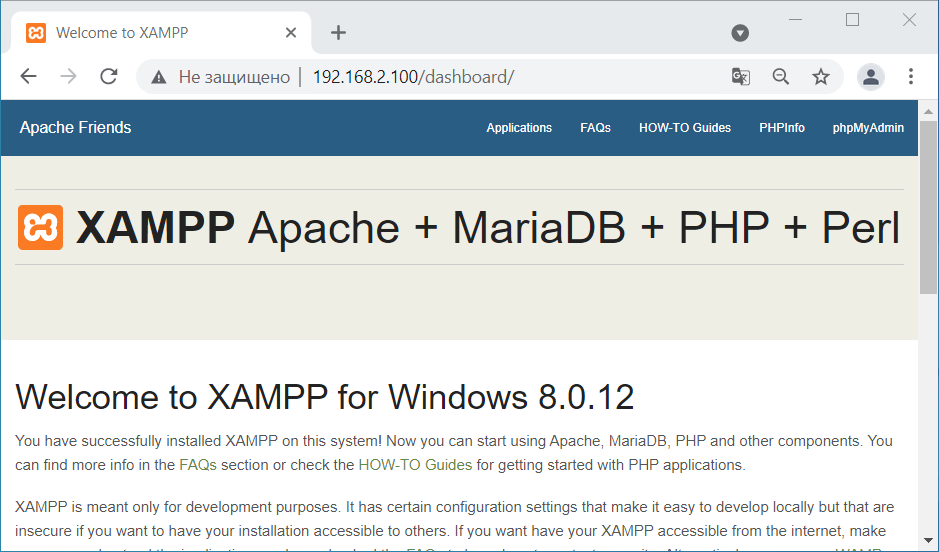Open PHPInfo from the navbar
This screenshot has width=939, height=552.
point(782,128)
